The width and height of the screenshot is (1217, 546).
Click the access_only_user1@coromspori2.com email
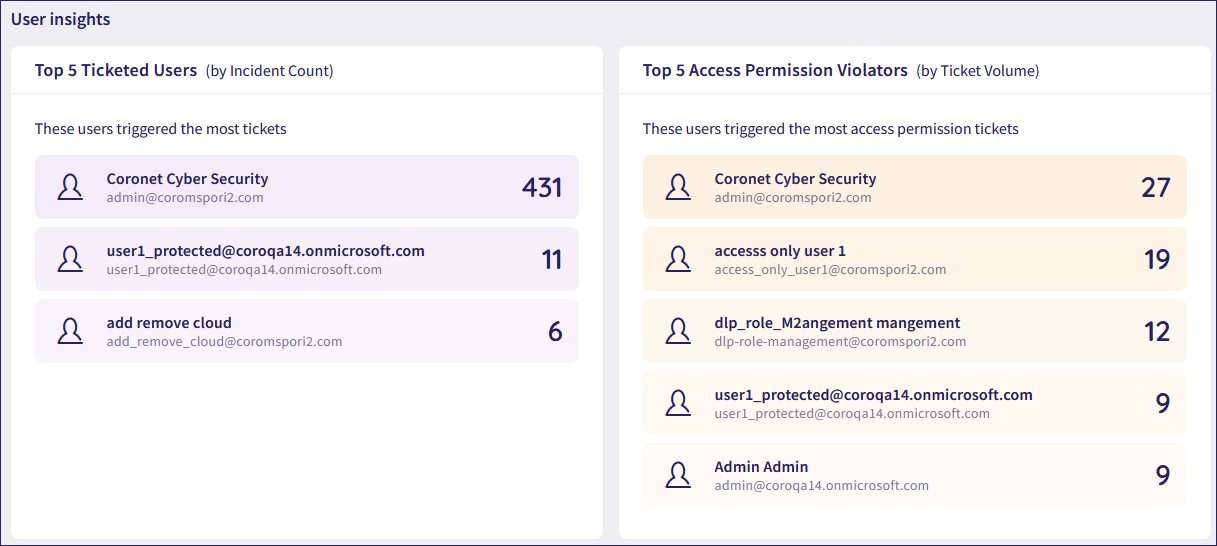click(x=830, y=270)
